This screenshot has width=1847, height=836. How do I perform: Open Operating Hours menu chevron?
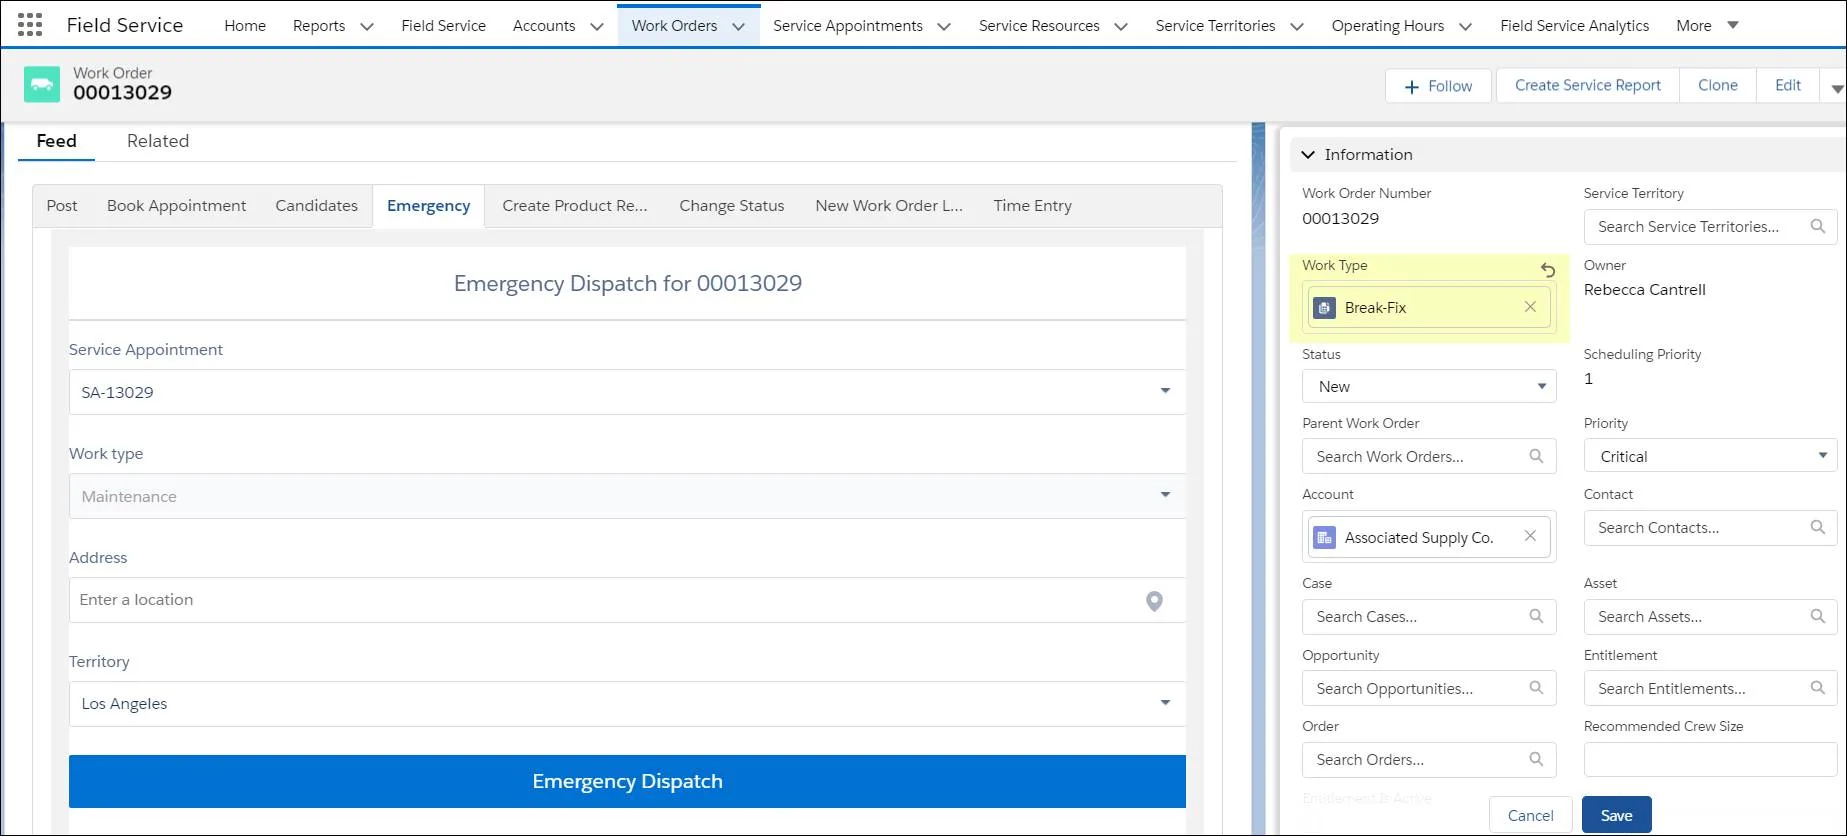pyautogui.click(x=1465, y=27)
